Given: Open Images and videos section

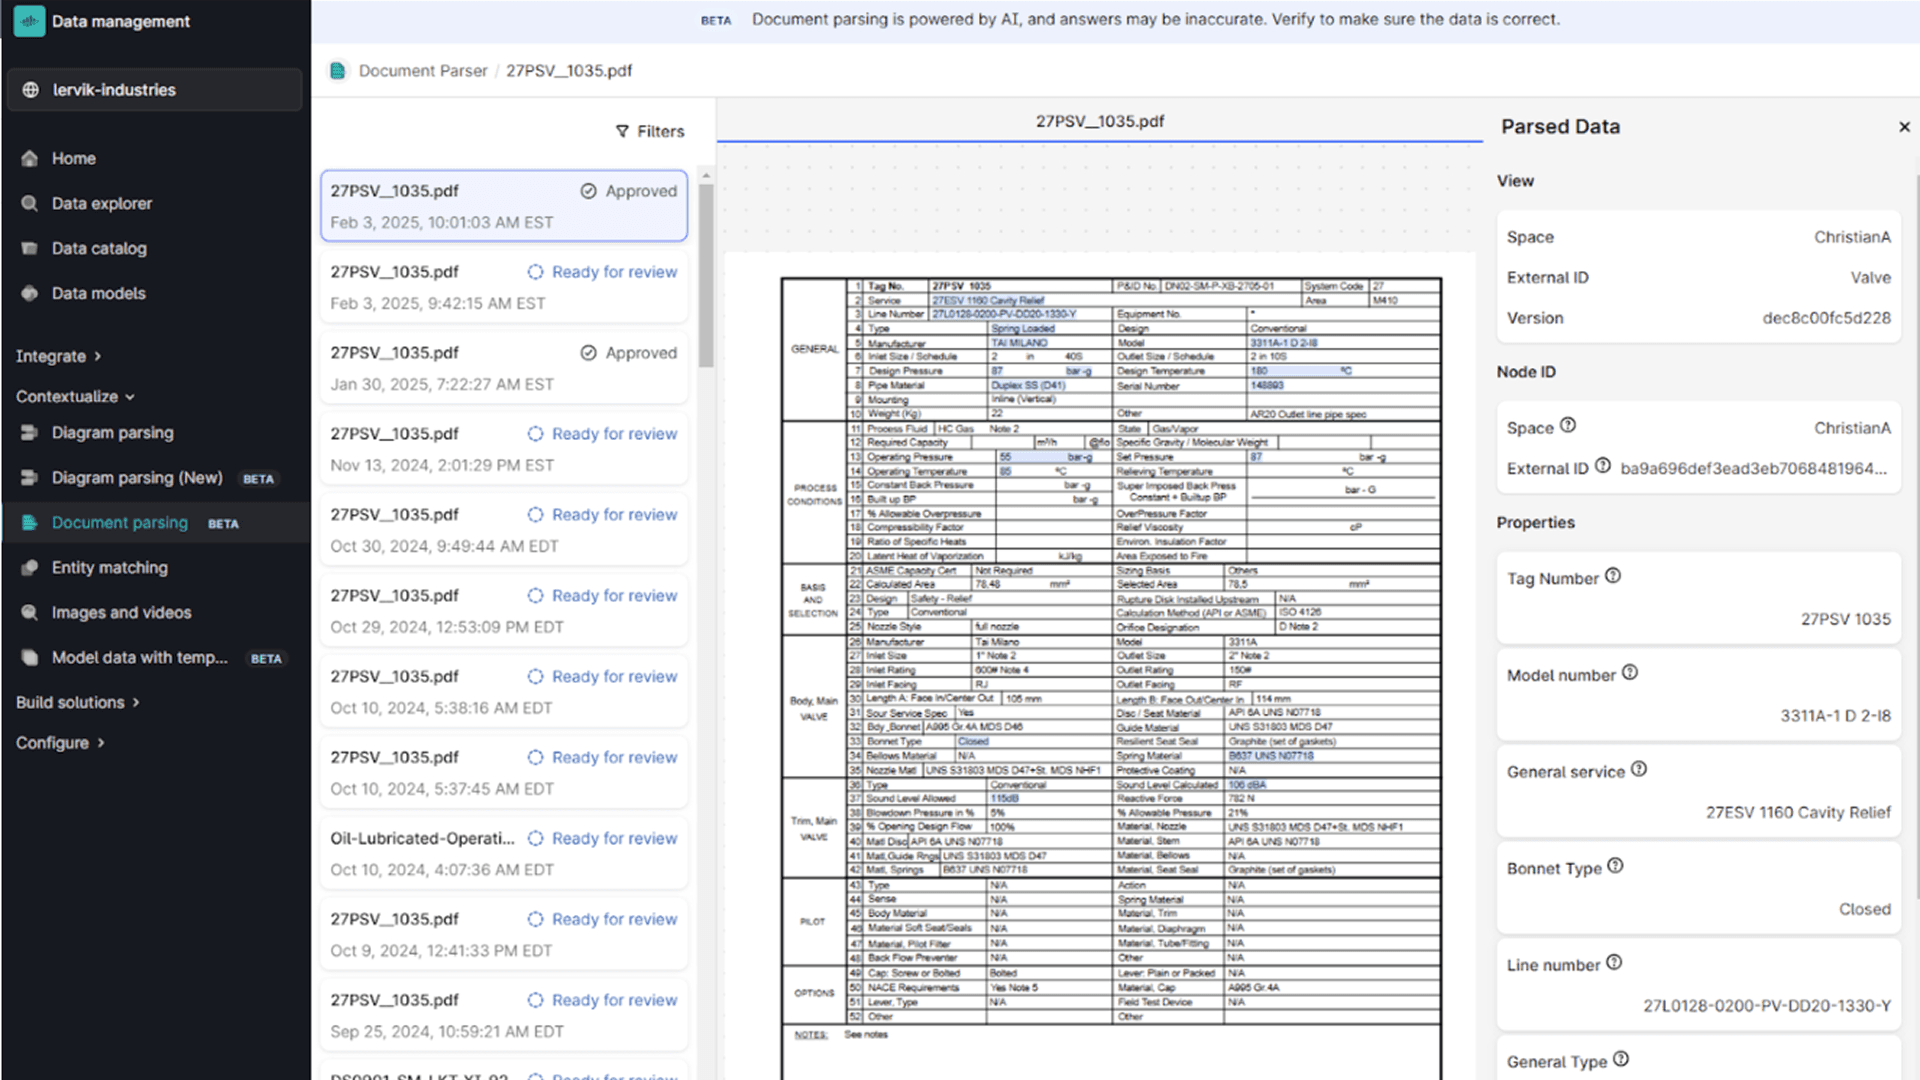Looking at the screenshot, I should (x=121, y=612).
